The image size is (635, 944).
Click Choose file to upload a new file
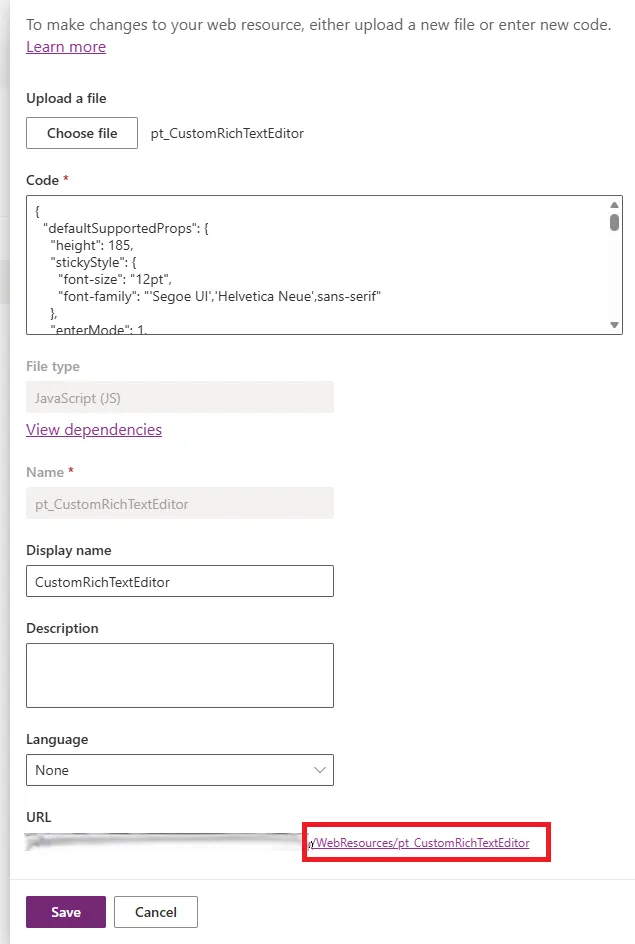point(81,132)
